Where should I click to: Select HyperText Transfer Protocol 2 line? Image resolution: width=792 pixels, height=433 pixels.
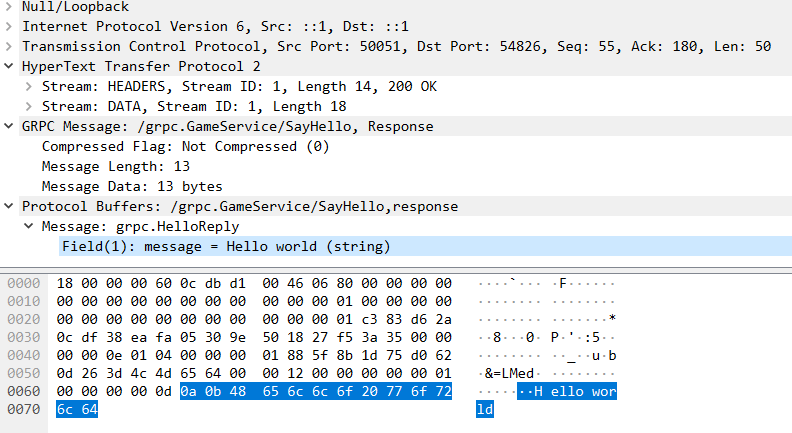[x=141, y=66]
